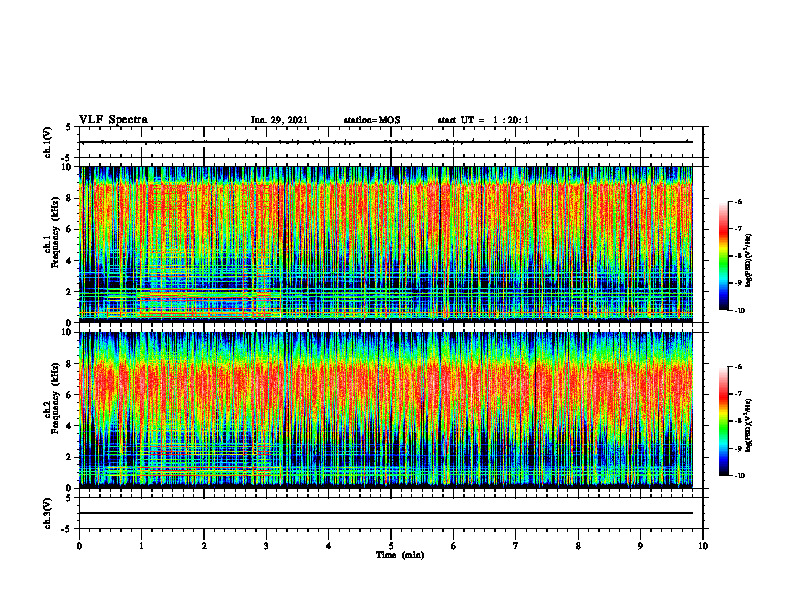The height and width of the screenshot is (612, 792).
Task: Click the "ch.1(V)" axis label at top
Action: 48,142
